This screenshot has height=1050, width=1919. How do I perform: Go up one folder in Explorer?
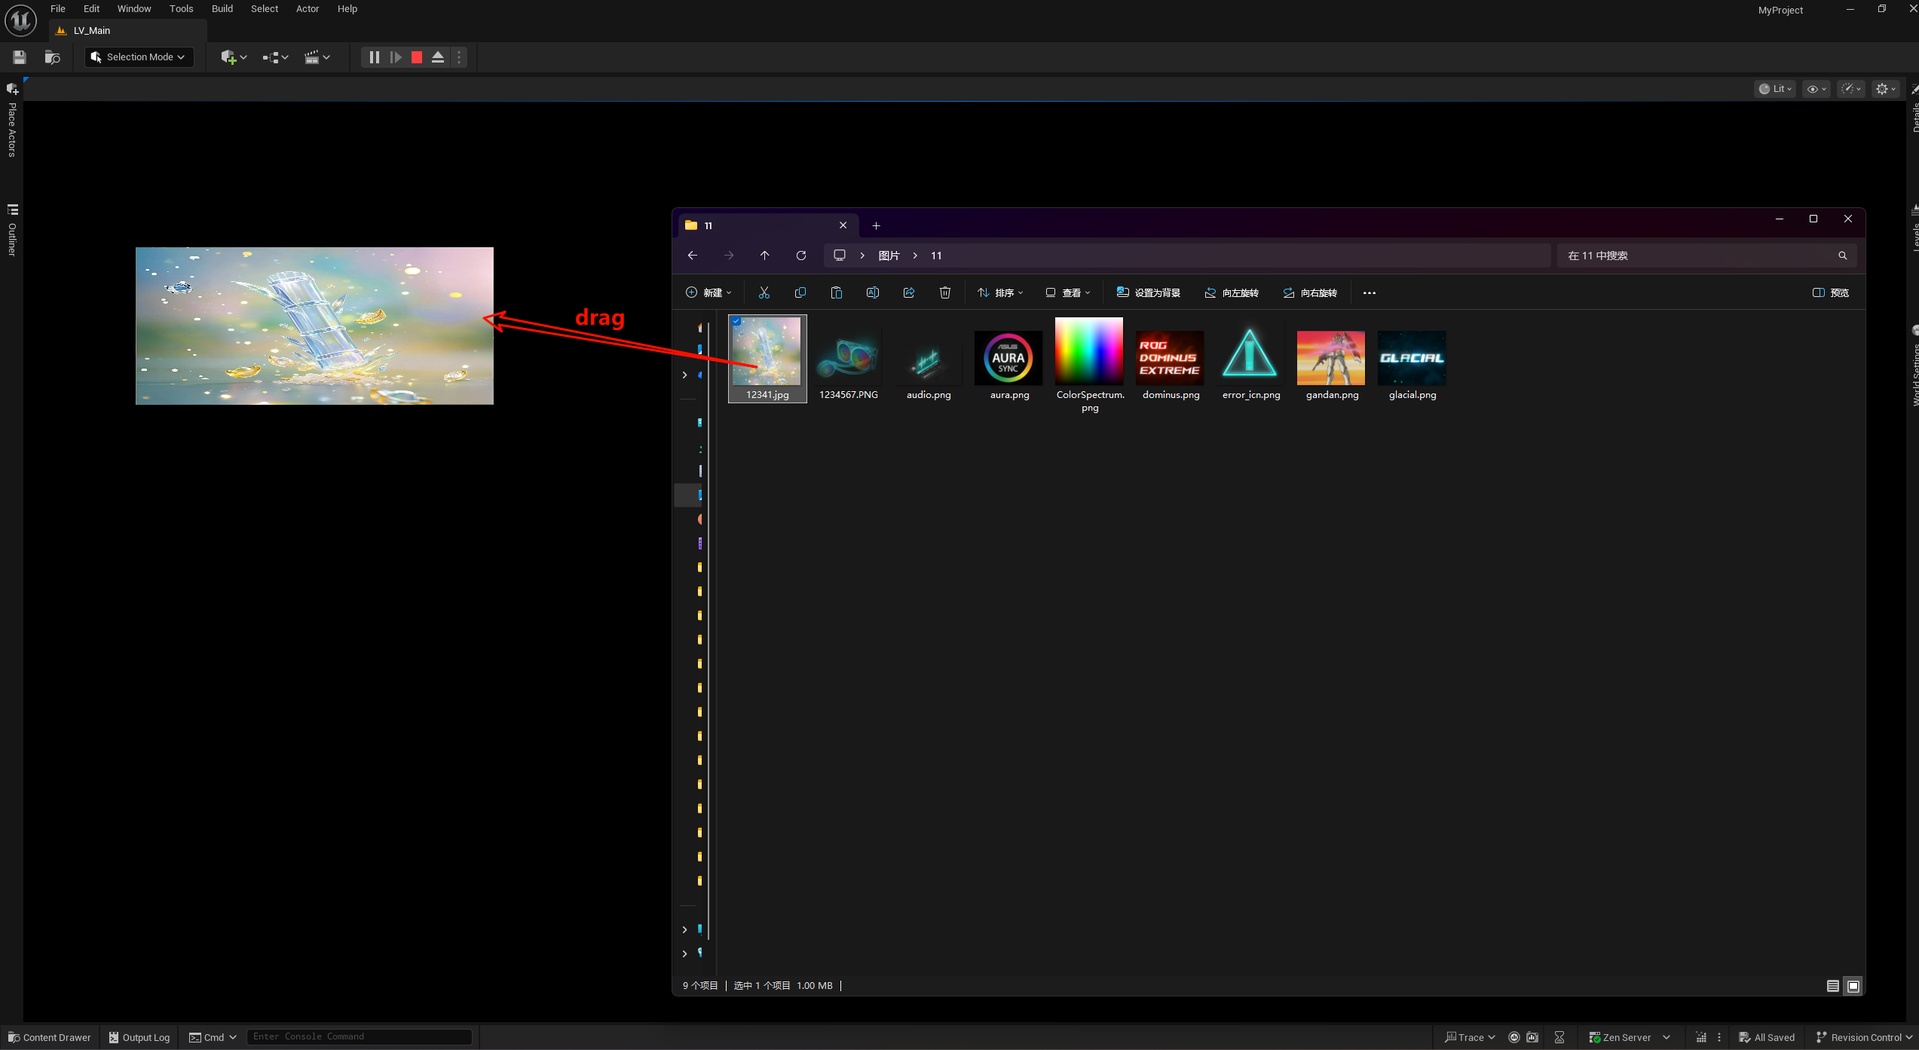pos(765,256)
